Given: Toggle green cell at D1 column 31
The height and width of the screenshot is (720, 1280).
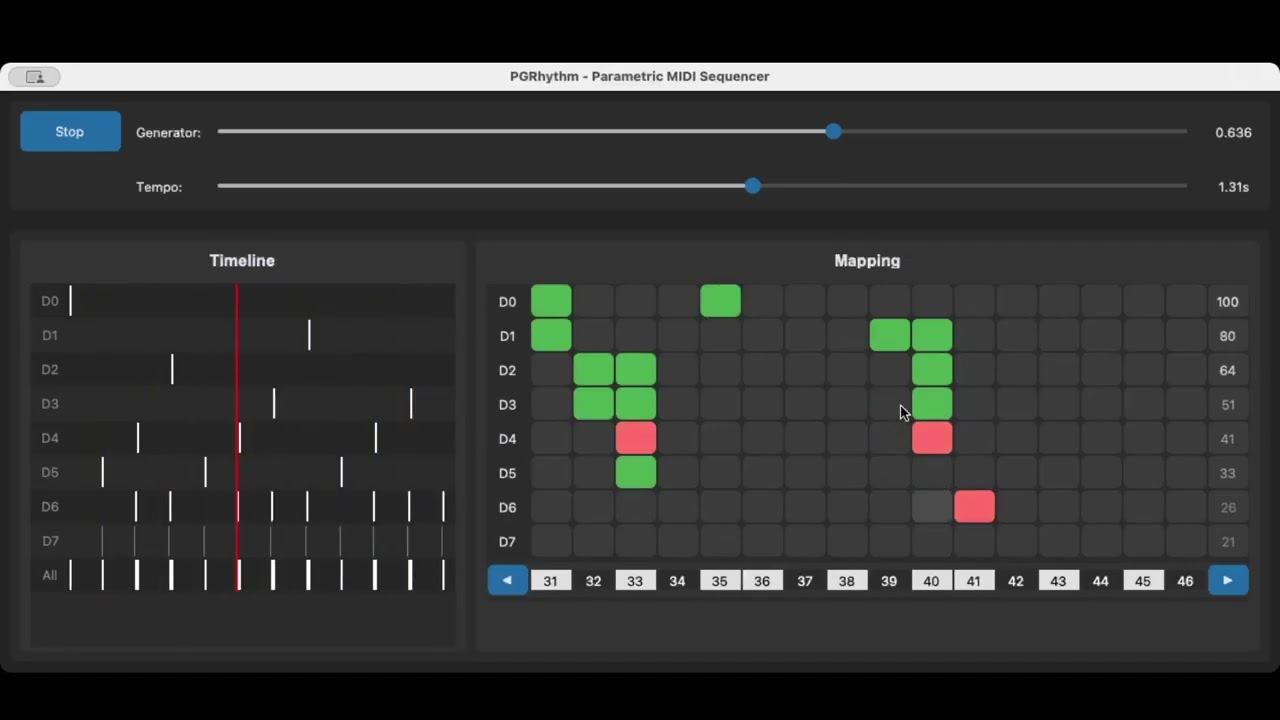Looking at the screenshot, I should (x=551, y=335).
